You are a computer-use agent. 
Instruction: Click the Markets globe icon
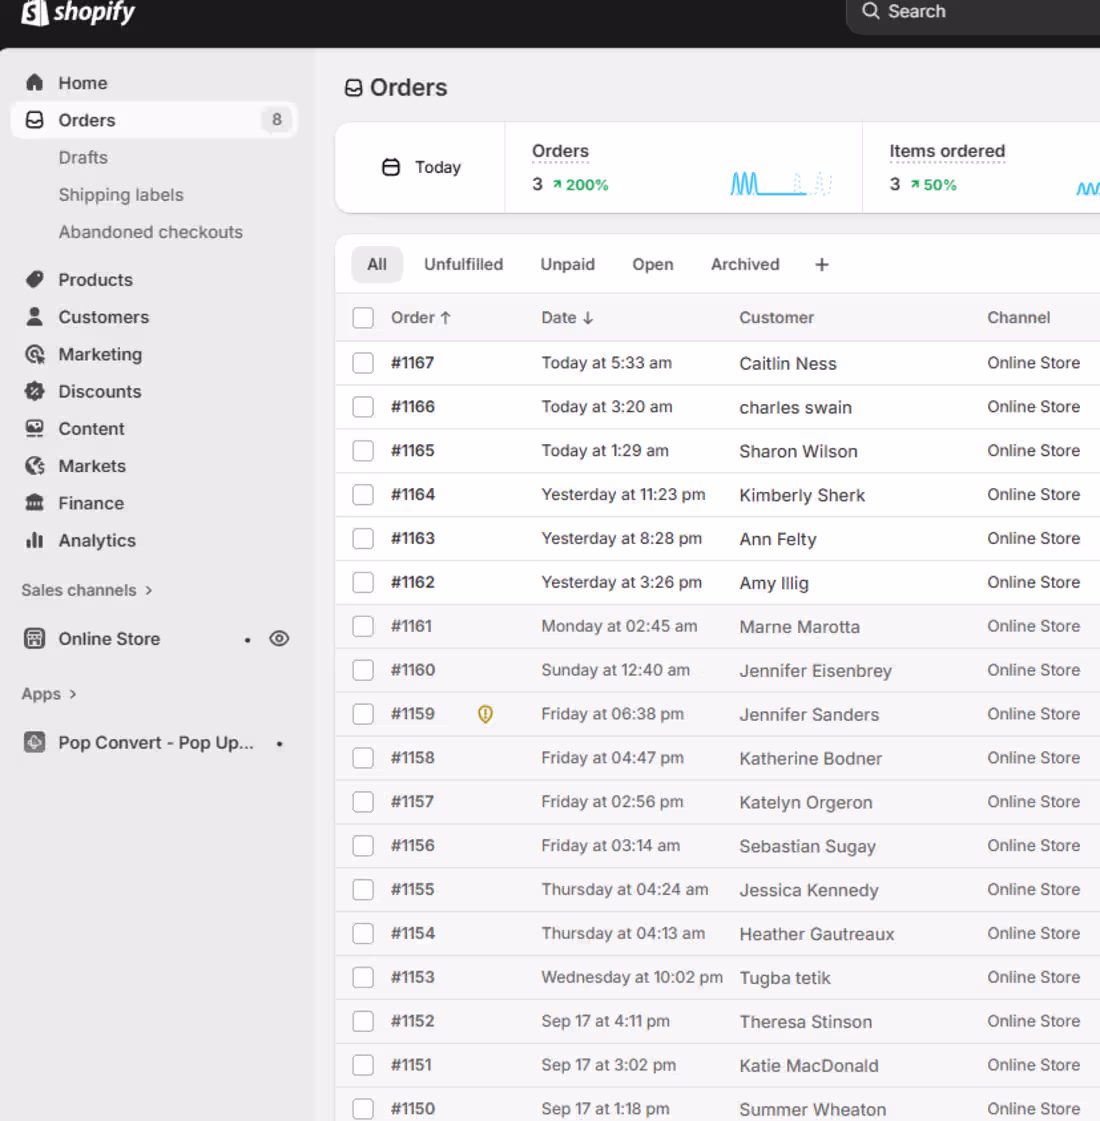(x=34, y=465)
